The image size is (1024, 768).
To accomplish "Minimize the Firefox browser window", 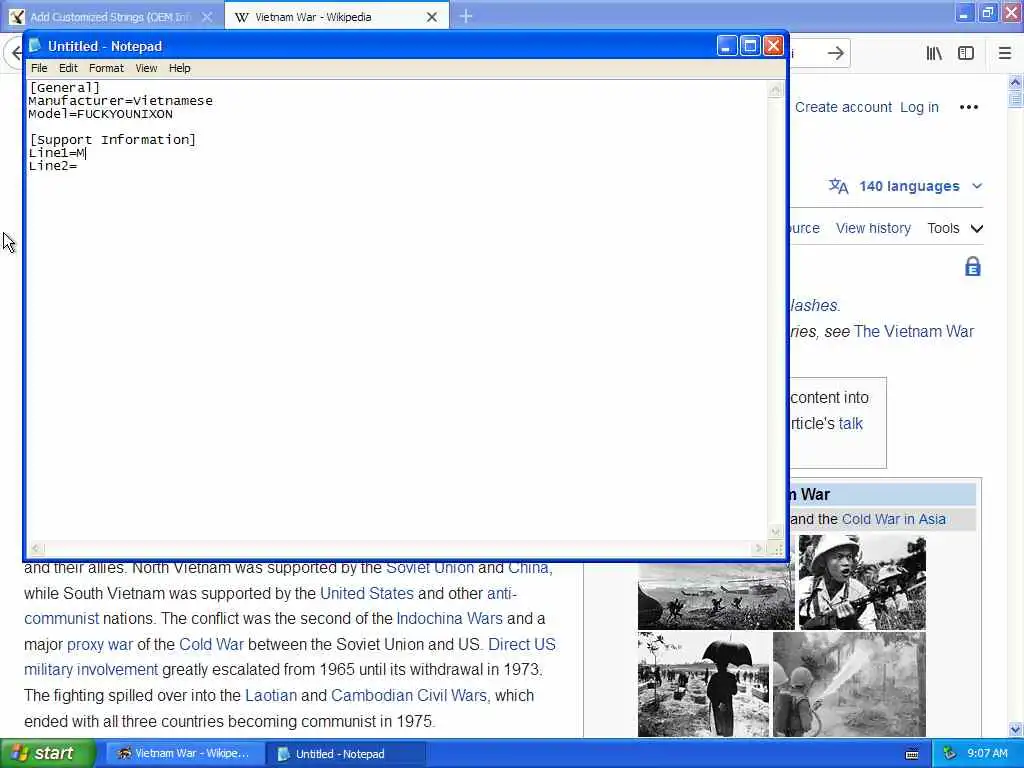I will [963, 13].
